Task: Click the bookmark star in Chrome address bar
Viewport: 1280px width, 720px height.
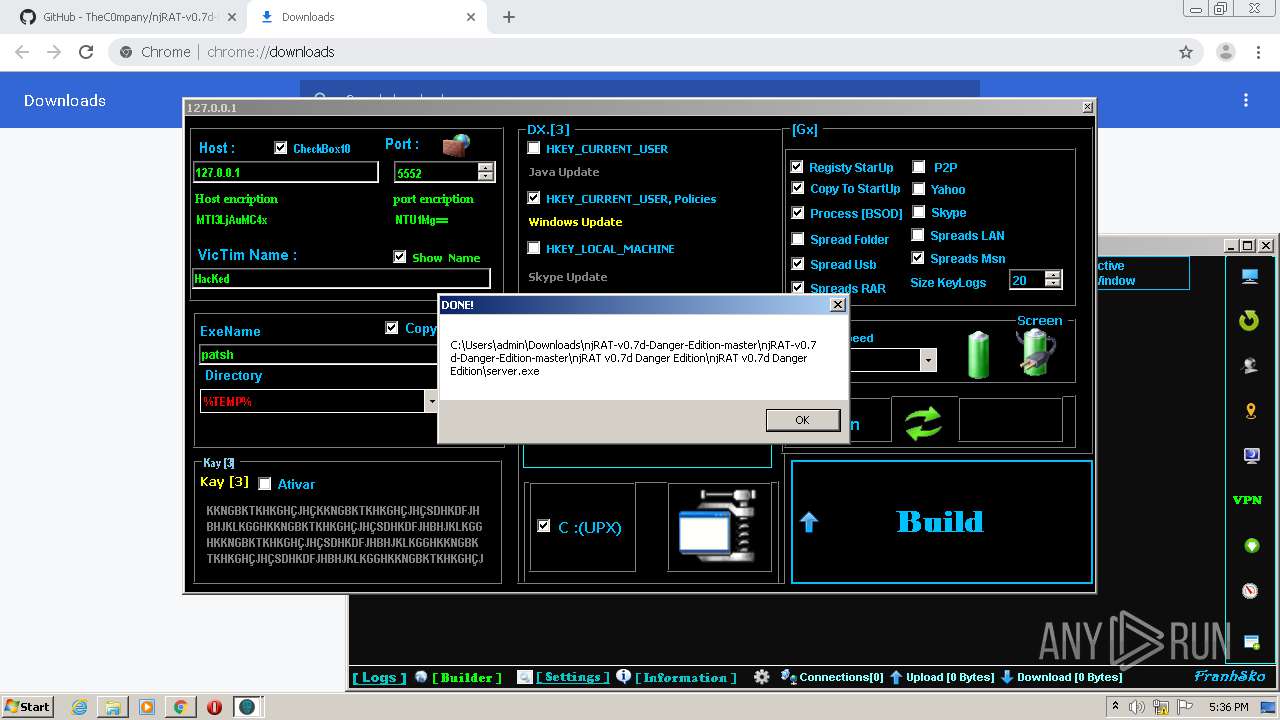Action: click(1186, 52)
